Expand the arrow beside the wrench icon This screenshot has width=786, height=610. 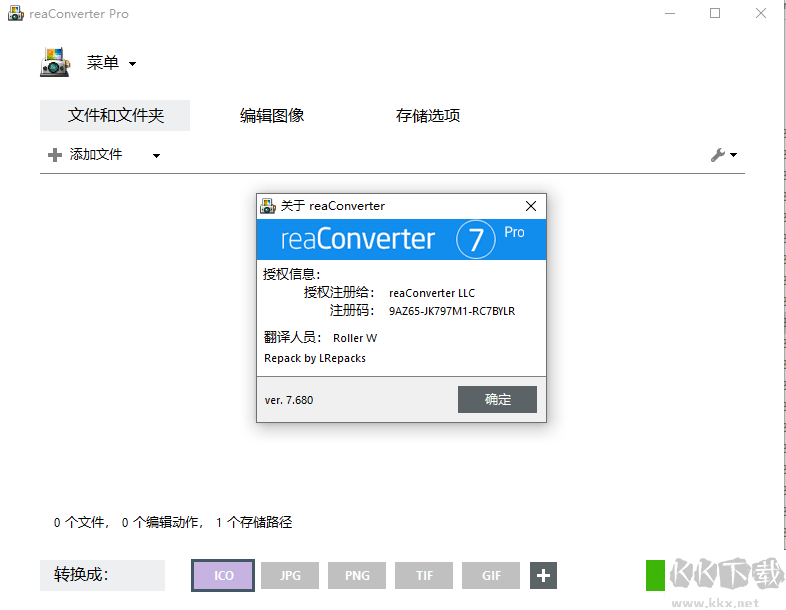[733, 155]
